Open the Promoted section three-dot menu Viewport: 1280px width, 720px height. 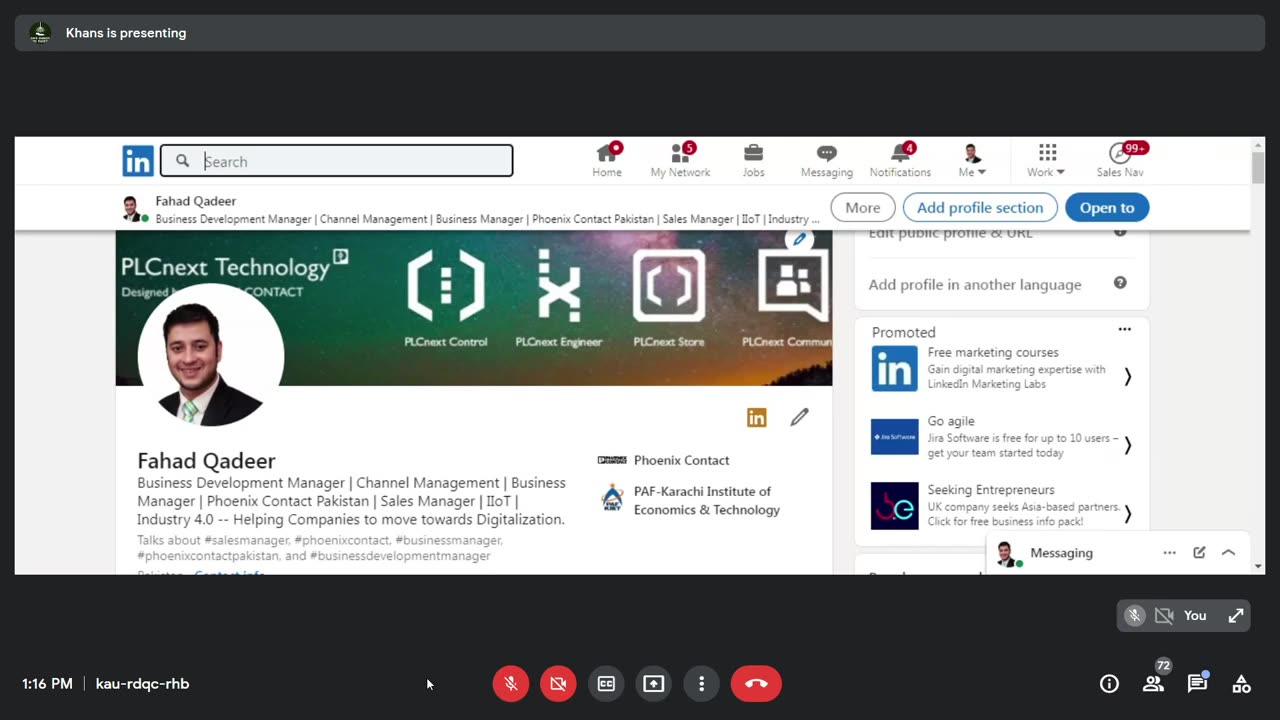pos(1124,329)
